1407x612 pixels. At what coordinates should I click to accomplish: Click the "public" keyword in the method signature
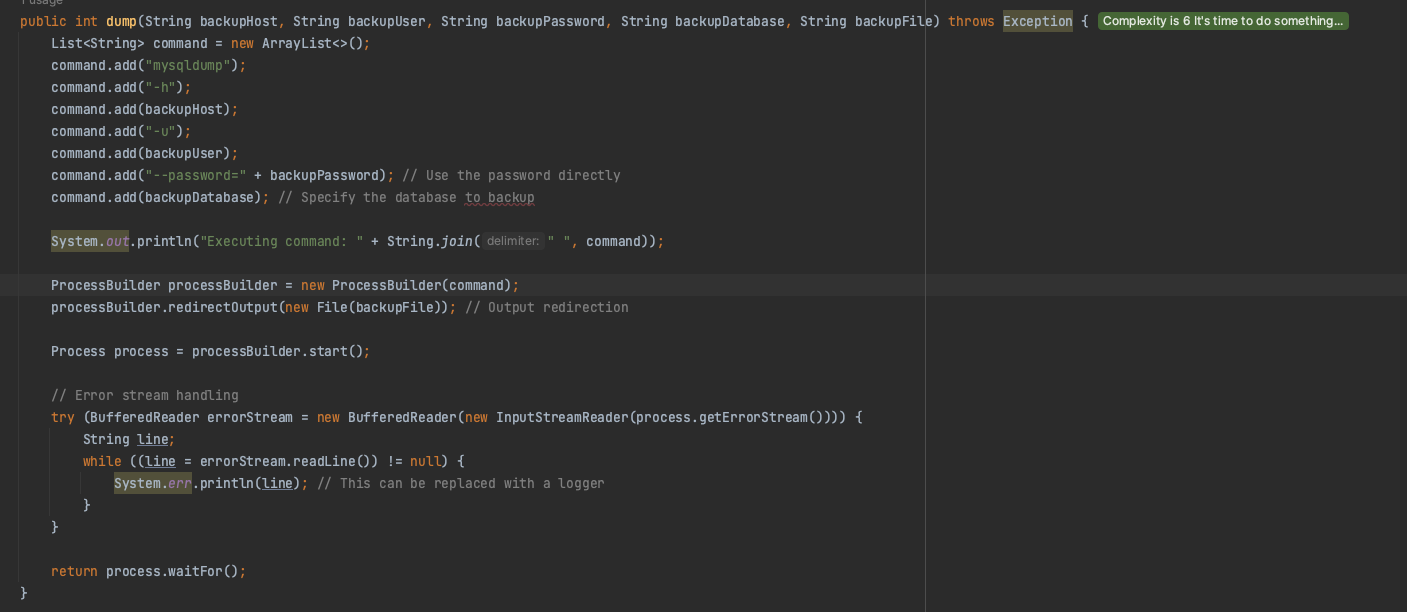click(43, 21)
